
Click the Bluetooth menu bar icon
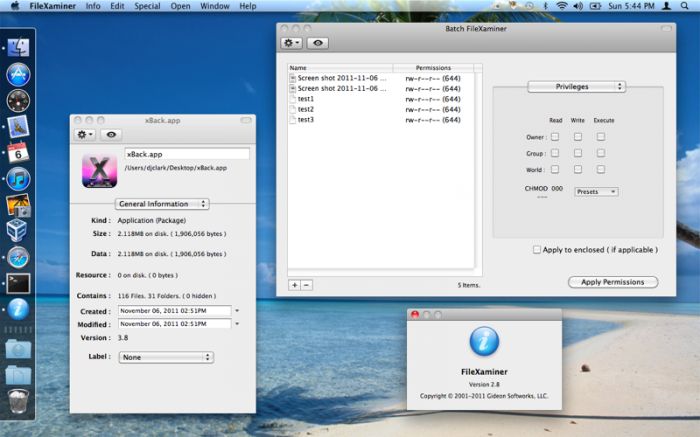546,6
